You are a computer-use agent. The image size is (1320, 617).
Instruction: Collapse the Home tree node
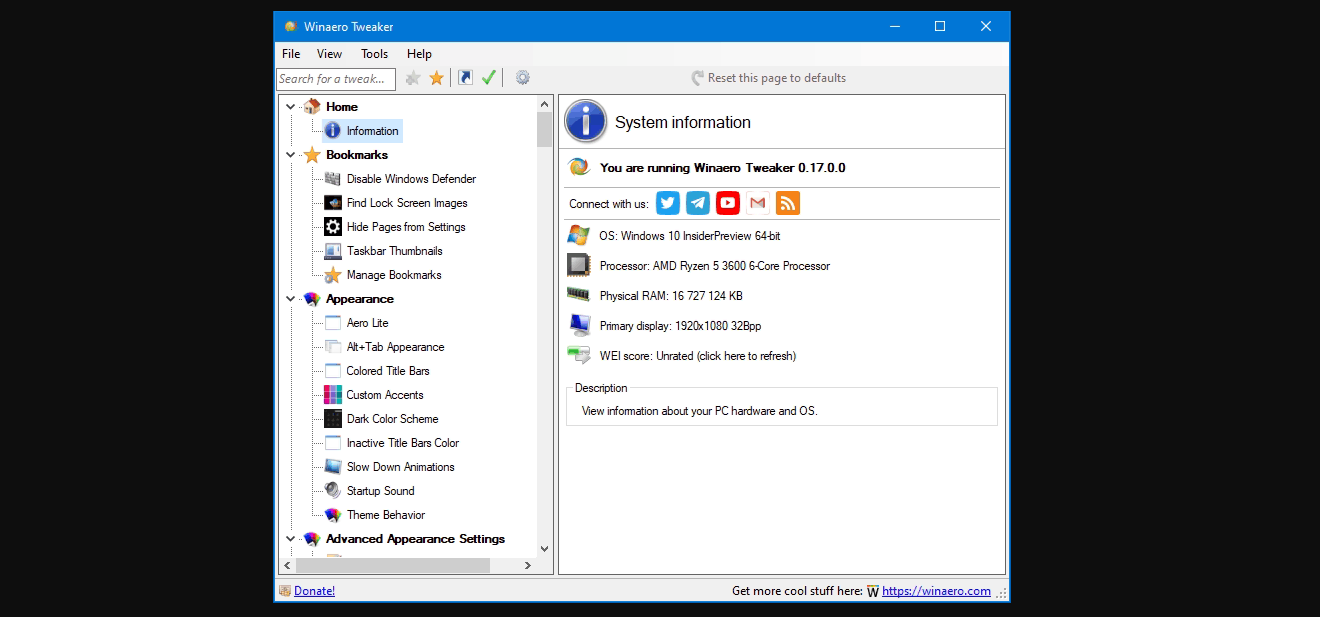click(x=291, y=107)
